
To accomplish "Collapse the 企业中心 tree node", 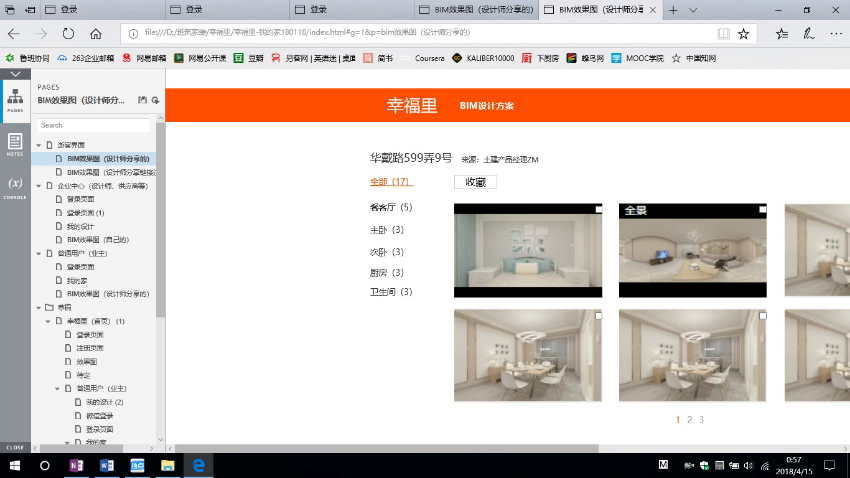I will (39, 186).
